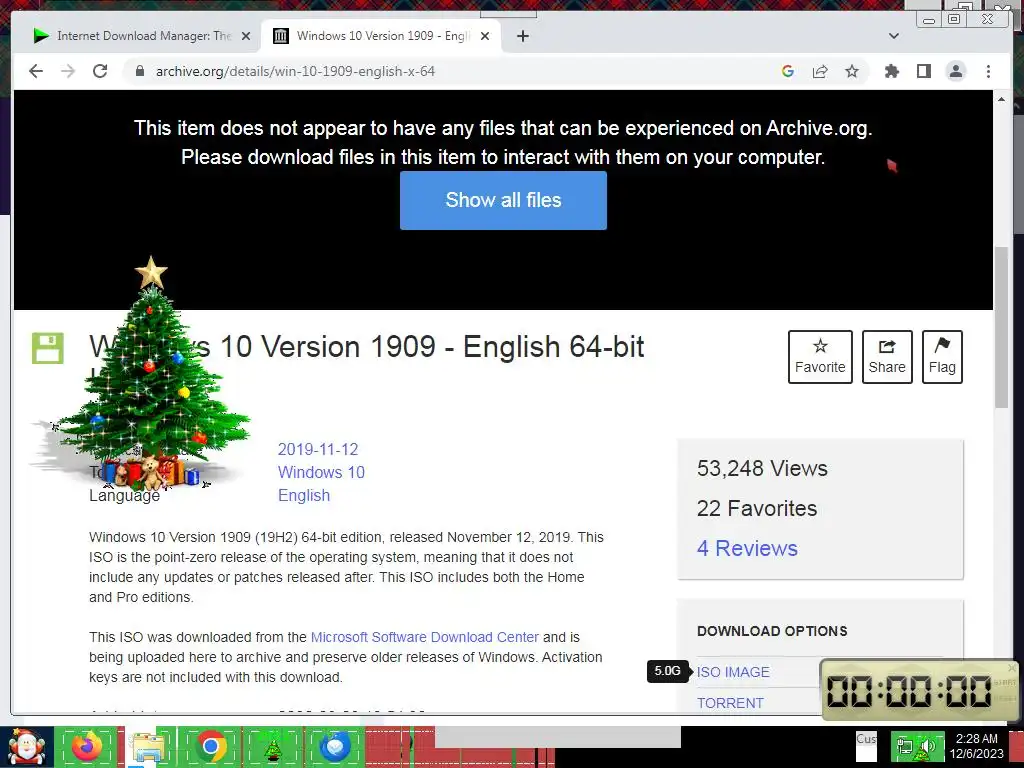
Task: Click the Windows 10 Version 1909 title
Action: 366,347
